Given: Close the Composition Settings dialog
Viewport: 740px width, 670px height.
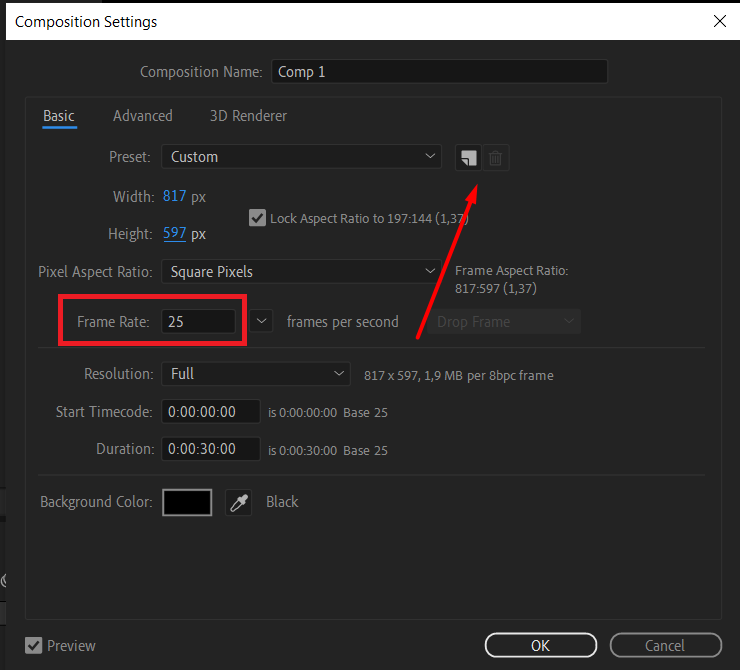Looking at the screenshot, I should [x=719, y=21].
